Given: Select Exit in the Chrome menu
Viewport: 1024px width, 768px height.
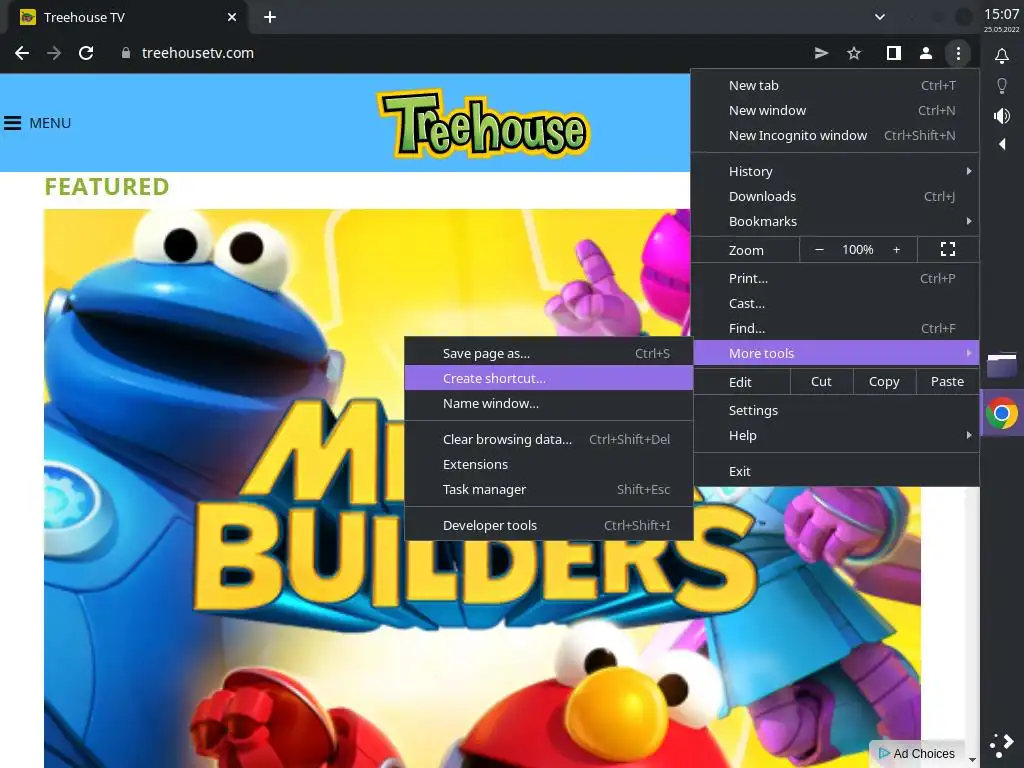Looking at the screenshot, I should [835, 471].
